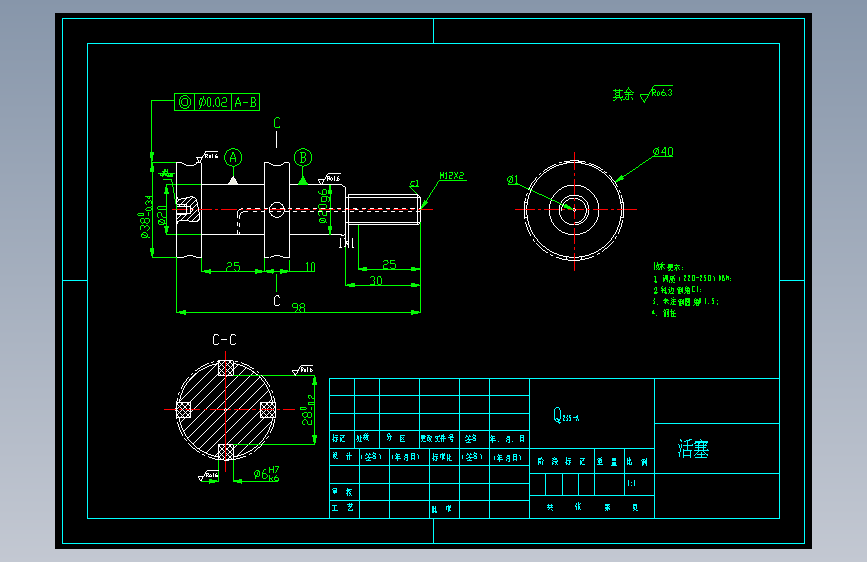Select the 阶段标记 header cell
867x562 pixels.
point(562,461)
